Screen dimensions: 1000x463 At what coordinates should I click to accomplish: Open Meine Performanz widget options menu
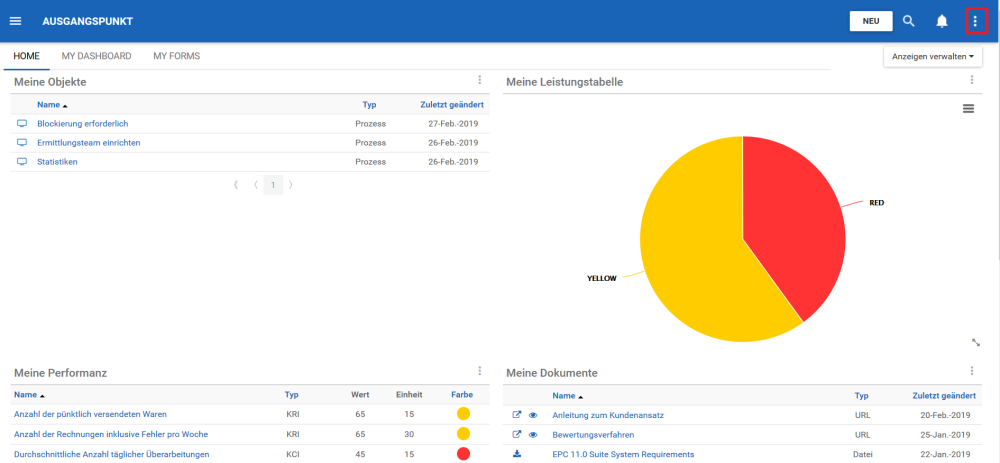(x=479, y=371)
